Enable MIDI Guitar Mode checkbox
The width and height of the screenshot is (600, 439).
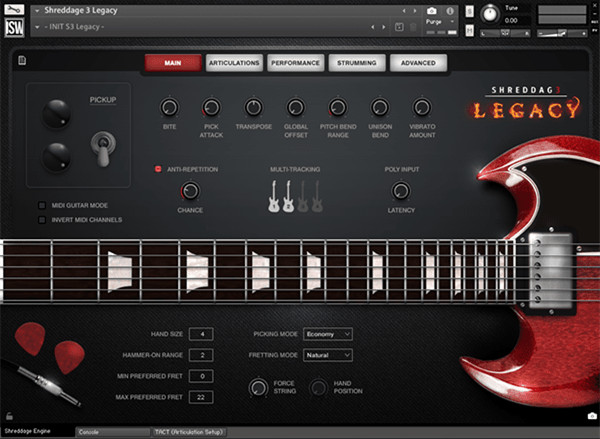[42, 205]
